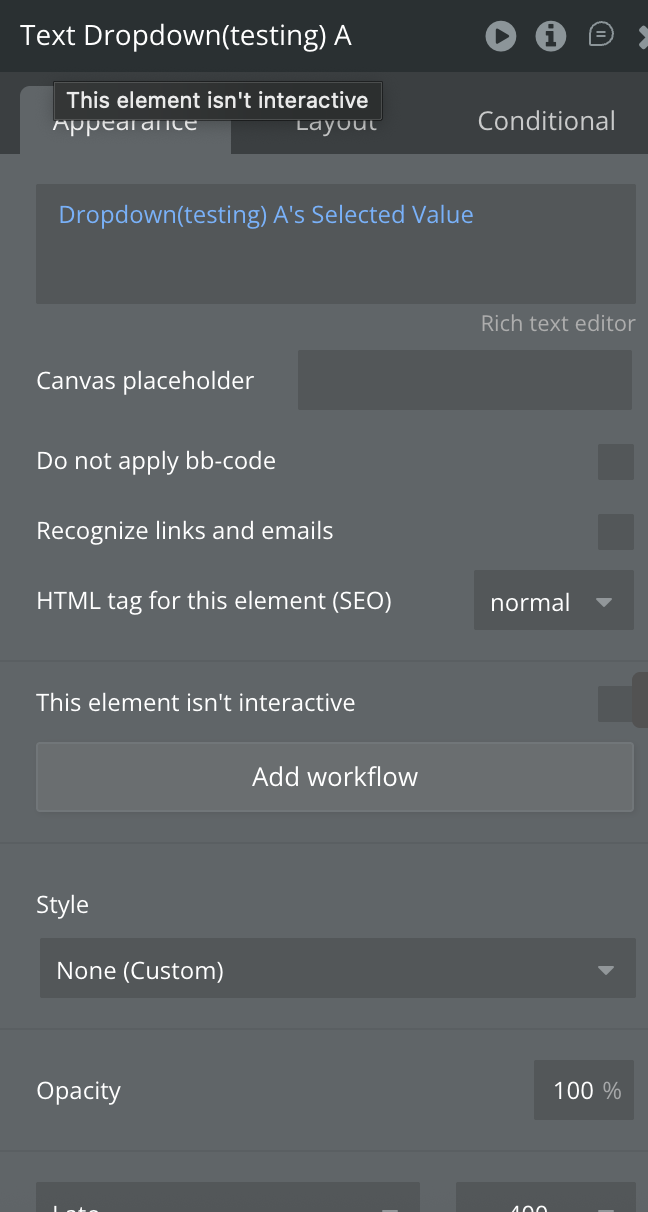Close the Text Dropdown(testing) A property panel
Viewport: 648px width, 1212px height.
[x=642, y=37]
